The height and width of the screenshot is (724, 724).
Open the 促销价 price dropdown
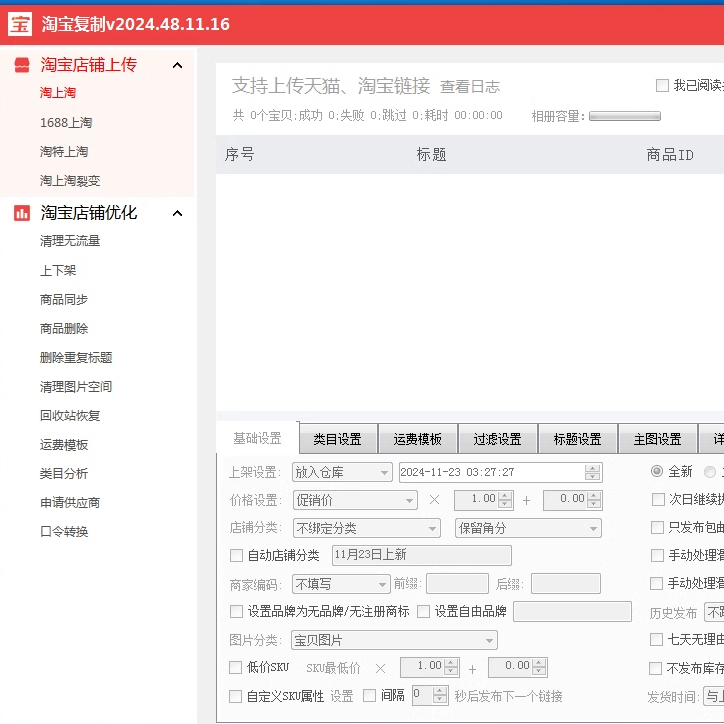pos(355,500)
